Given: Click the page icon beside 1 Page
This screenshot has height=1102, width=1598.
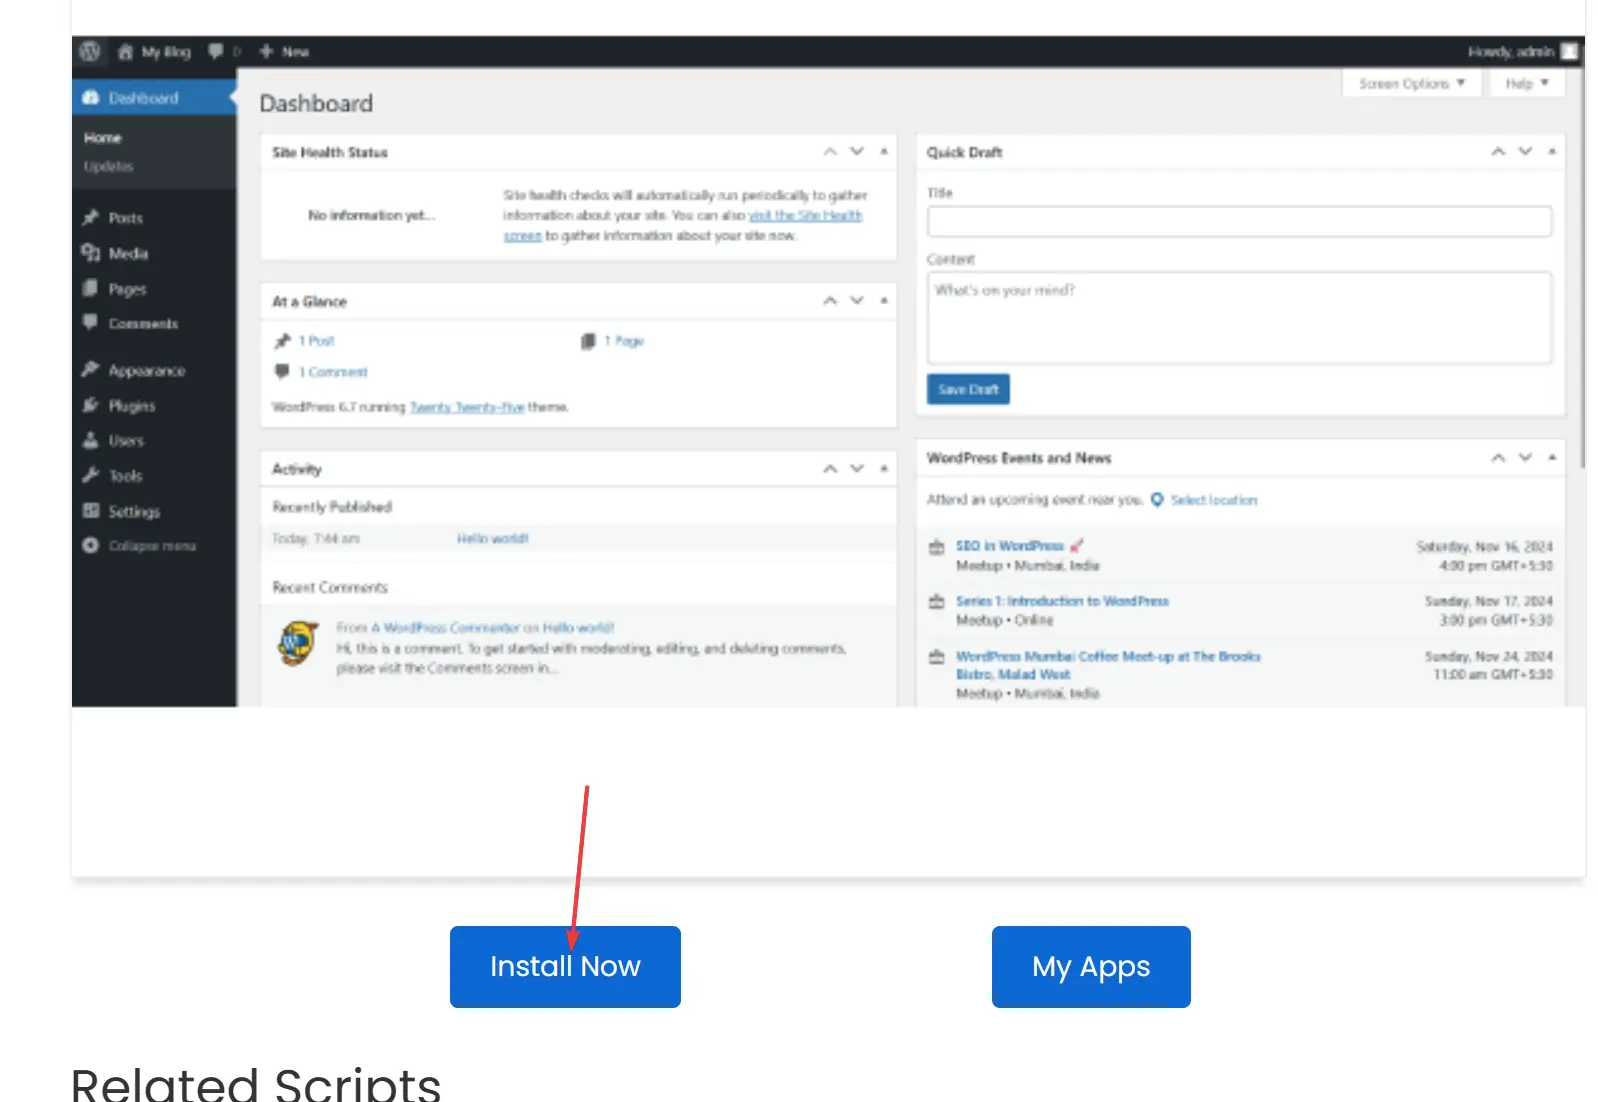Looking at the screenshot, I should [x=588, y=341].
